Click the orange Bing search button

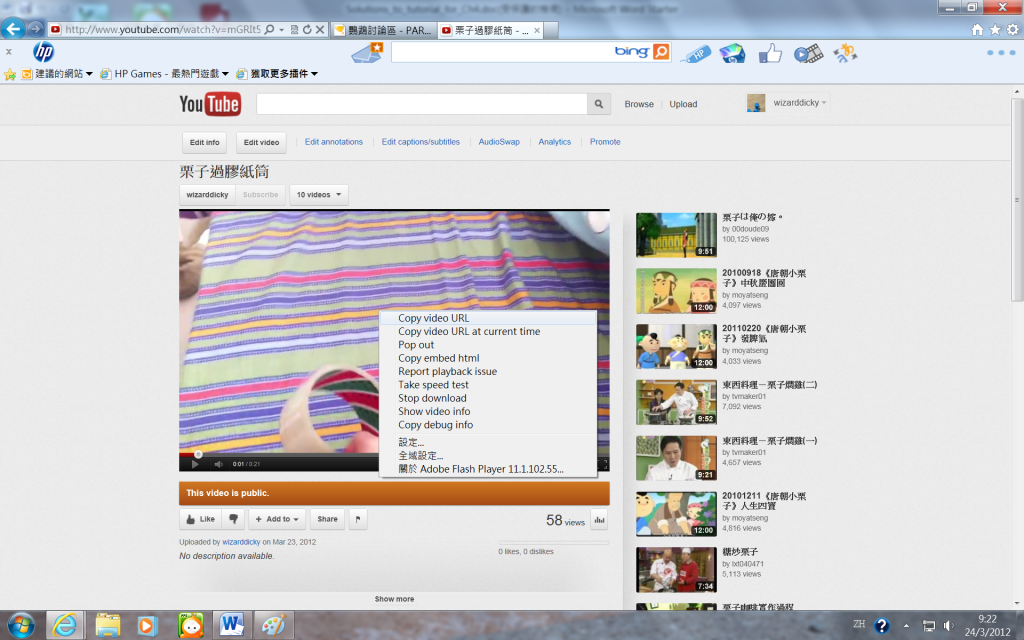click(661, 52)
